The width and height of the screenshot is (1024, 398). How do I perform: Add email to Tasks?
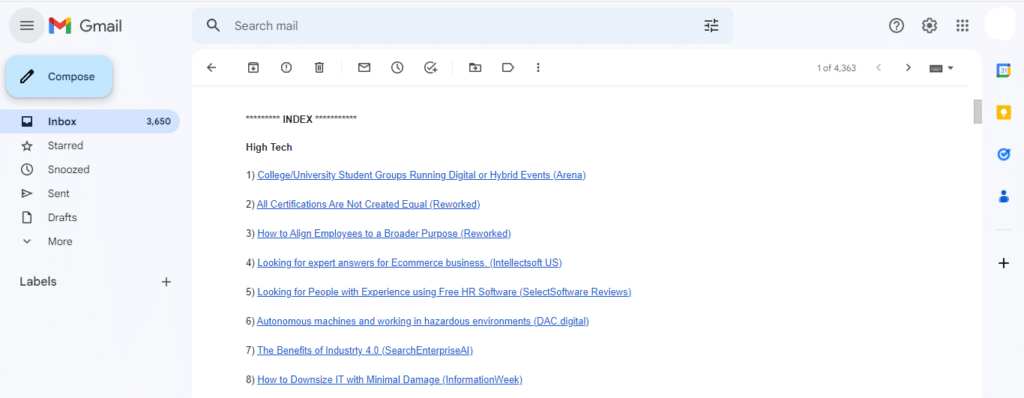pos(430,67)
